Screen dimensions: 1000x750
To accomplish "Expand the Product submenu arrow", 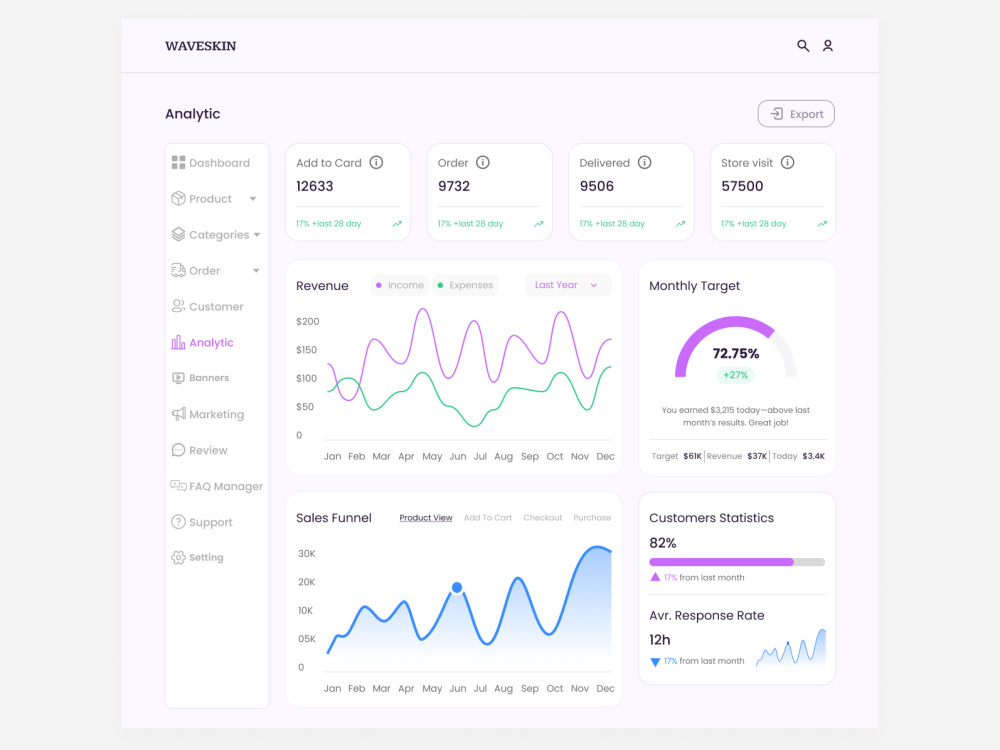I will coord(253,199).
